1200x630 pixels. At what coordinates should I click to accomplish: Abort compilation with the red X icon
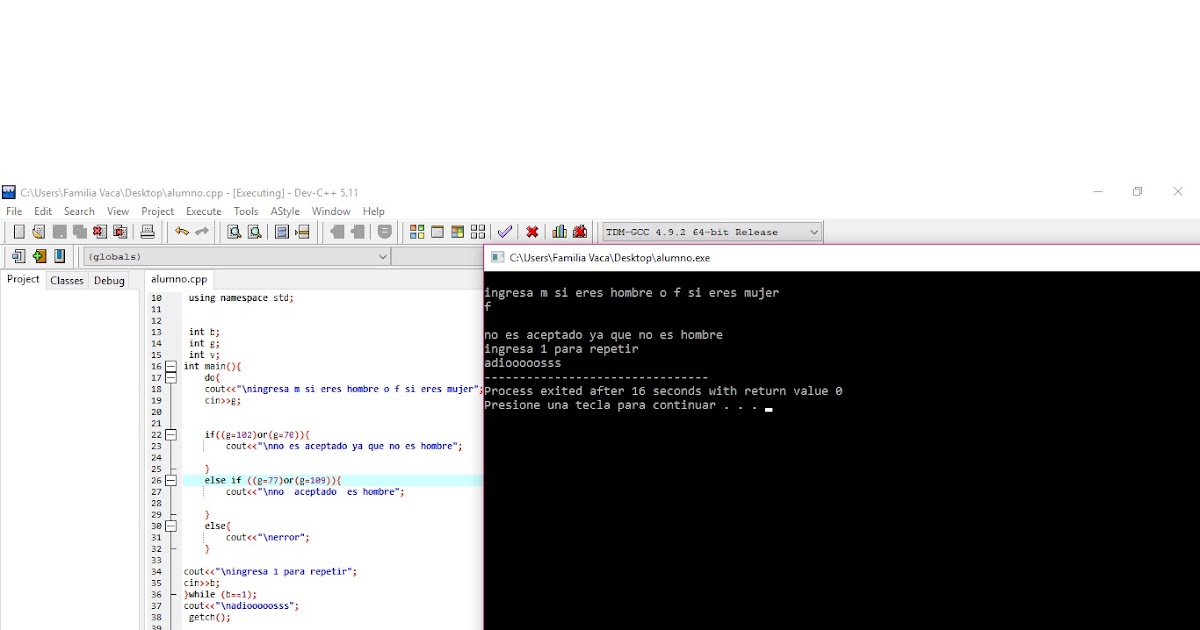click(532, 231)
